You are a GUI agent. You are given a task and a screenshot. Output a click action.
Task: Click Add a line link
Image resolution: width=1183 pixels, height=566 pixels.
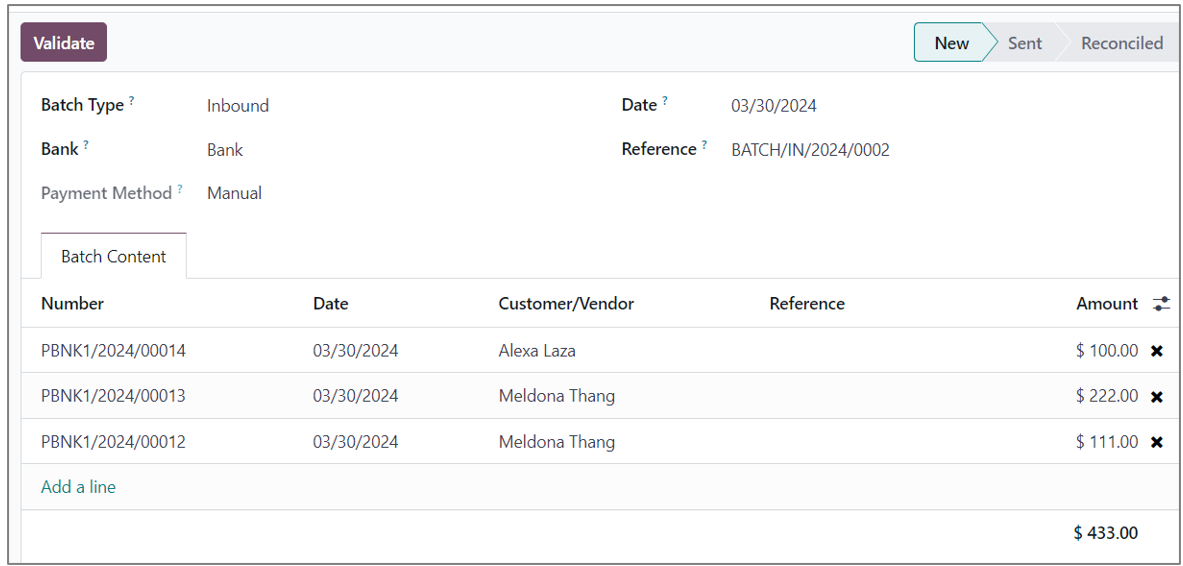point(78,487)
